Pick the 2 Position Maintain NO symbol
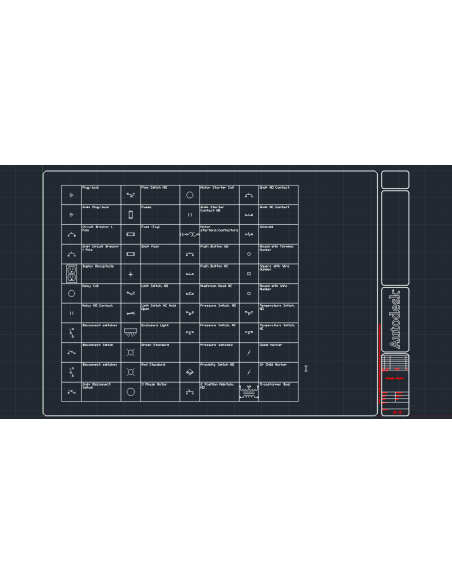The image size is (452, 584). tap(190, 392)
